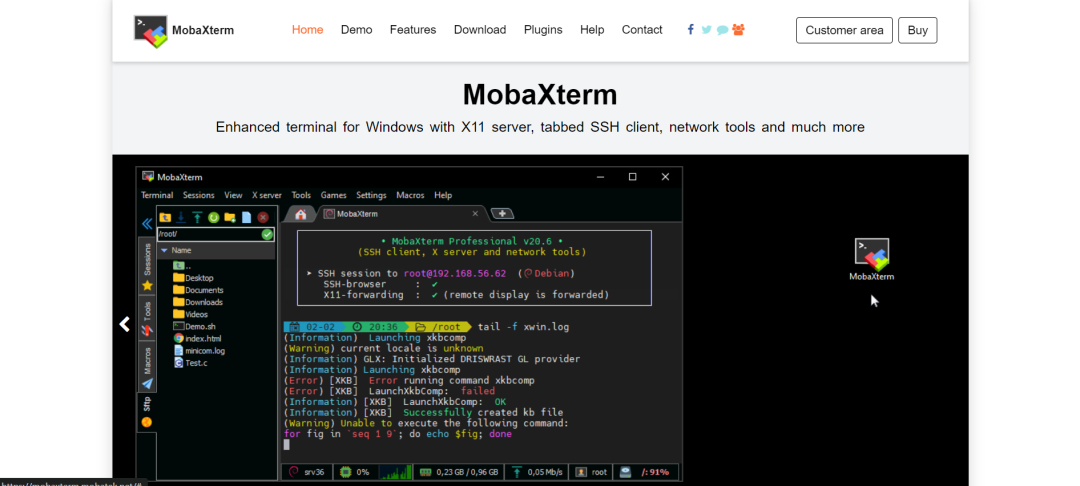Click the disk usage /: 91% indicator
The width and height of the screenshot is (1080, 486).
pos(645,472)
